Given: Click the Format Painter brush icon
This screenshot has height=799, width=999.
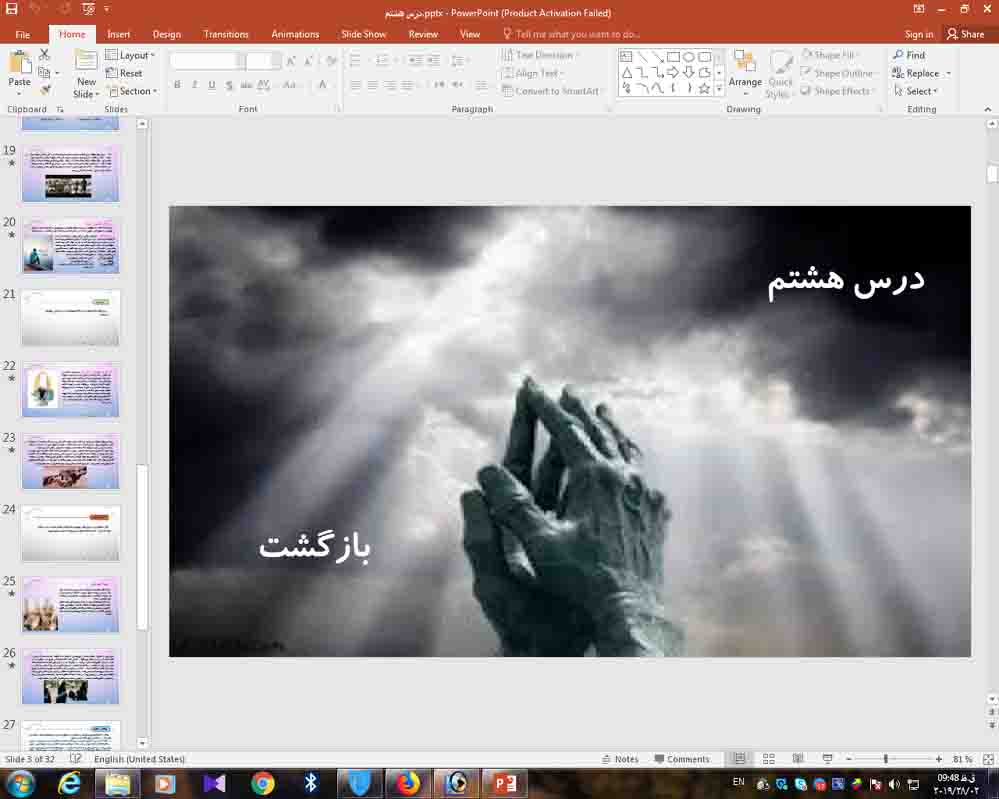Looking at the screenshot, I should [45, 90].
